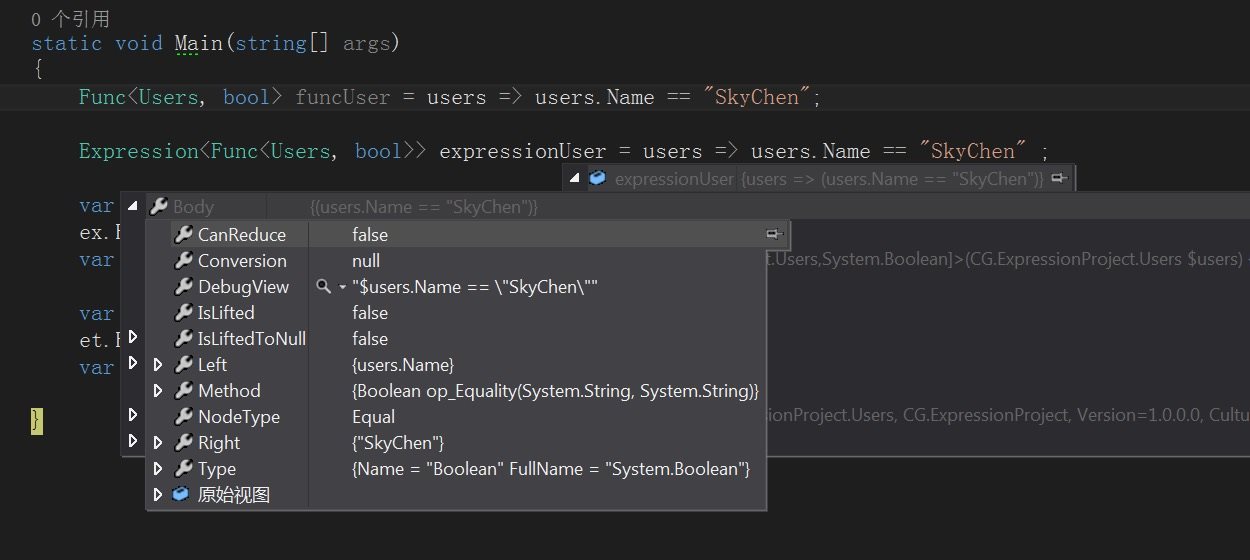The width and height of the screenshot is (1250, 560).
Task: Open the DebugView magnifier visualizer icon
Action: coord(324,287)
